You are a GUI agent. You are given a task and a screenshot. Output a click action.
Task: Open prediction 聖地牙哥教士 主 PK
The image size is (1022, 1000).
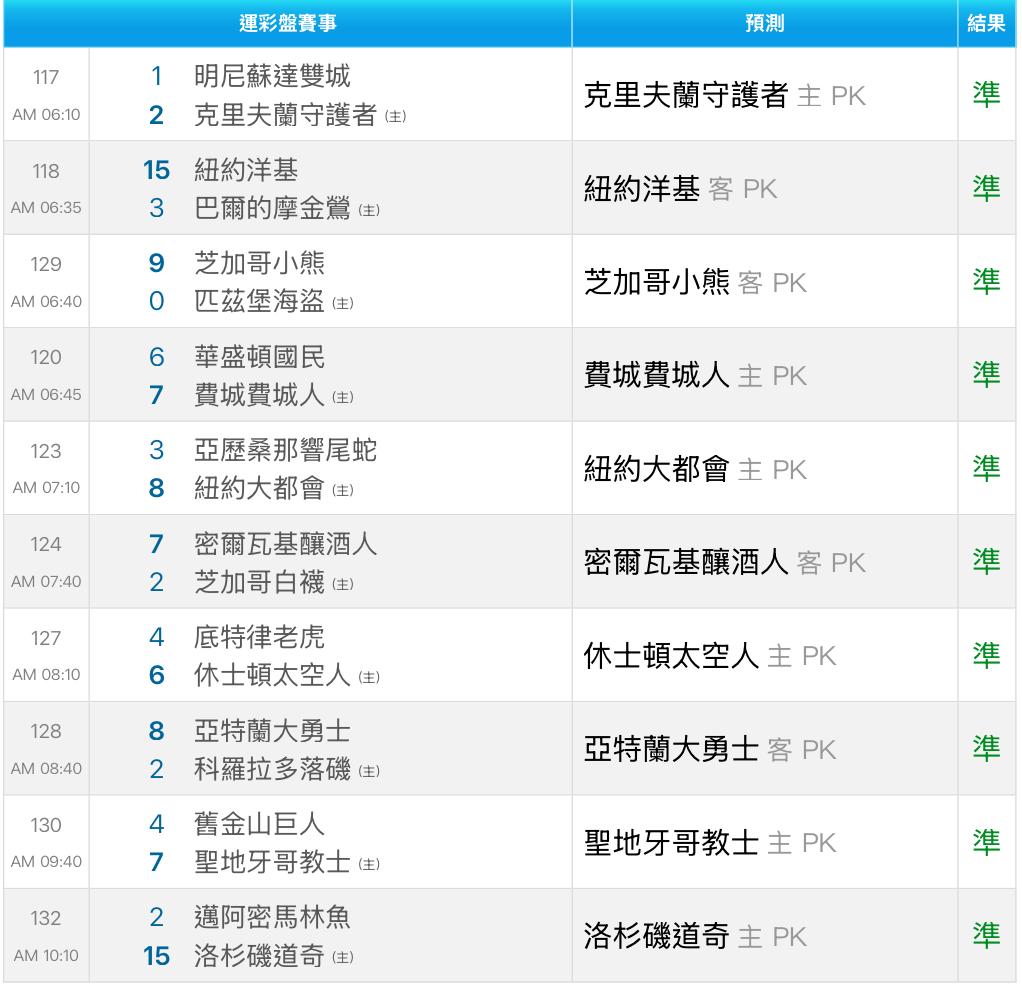709,843
